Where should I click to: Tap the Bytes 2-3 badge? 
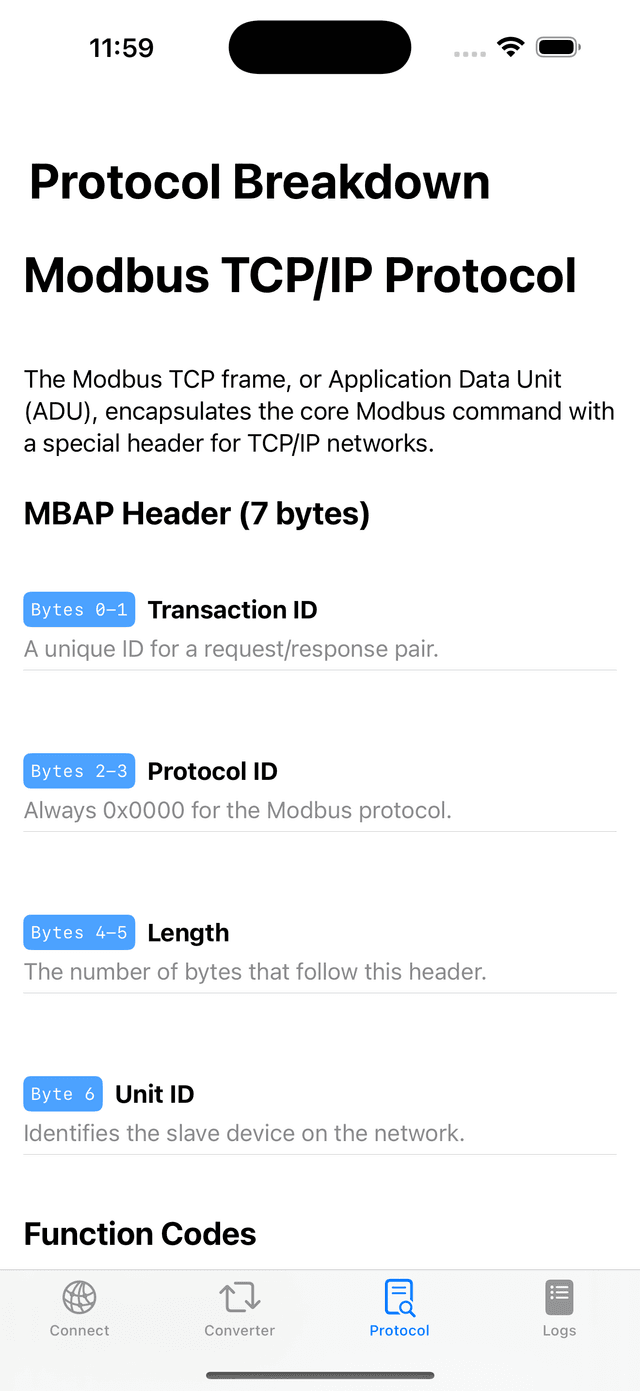[79, 770]
